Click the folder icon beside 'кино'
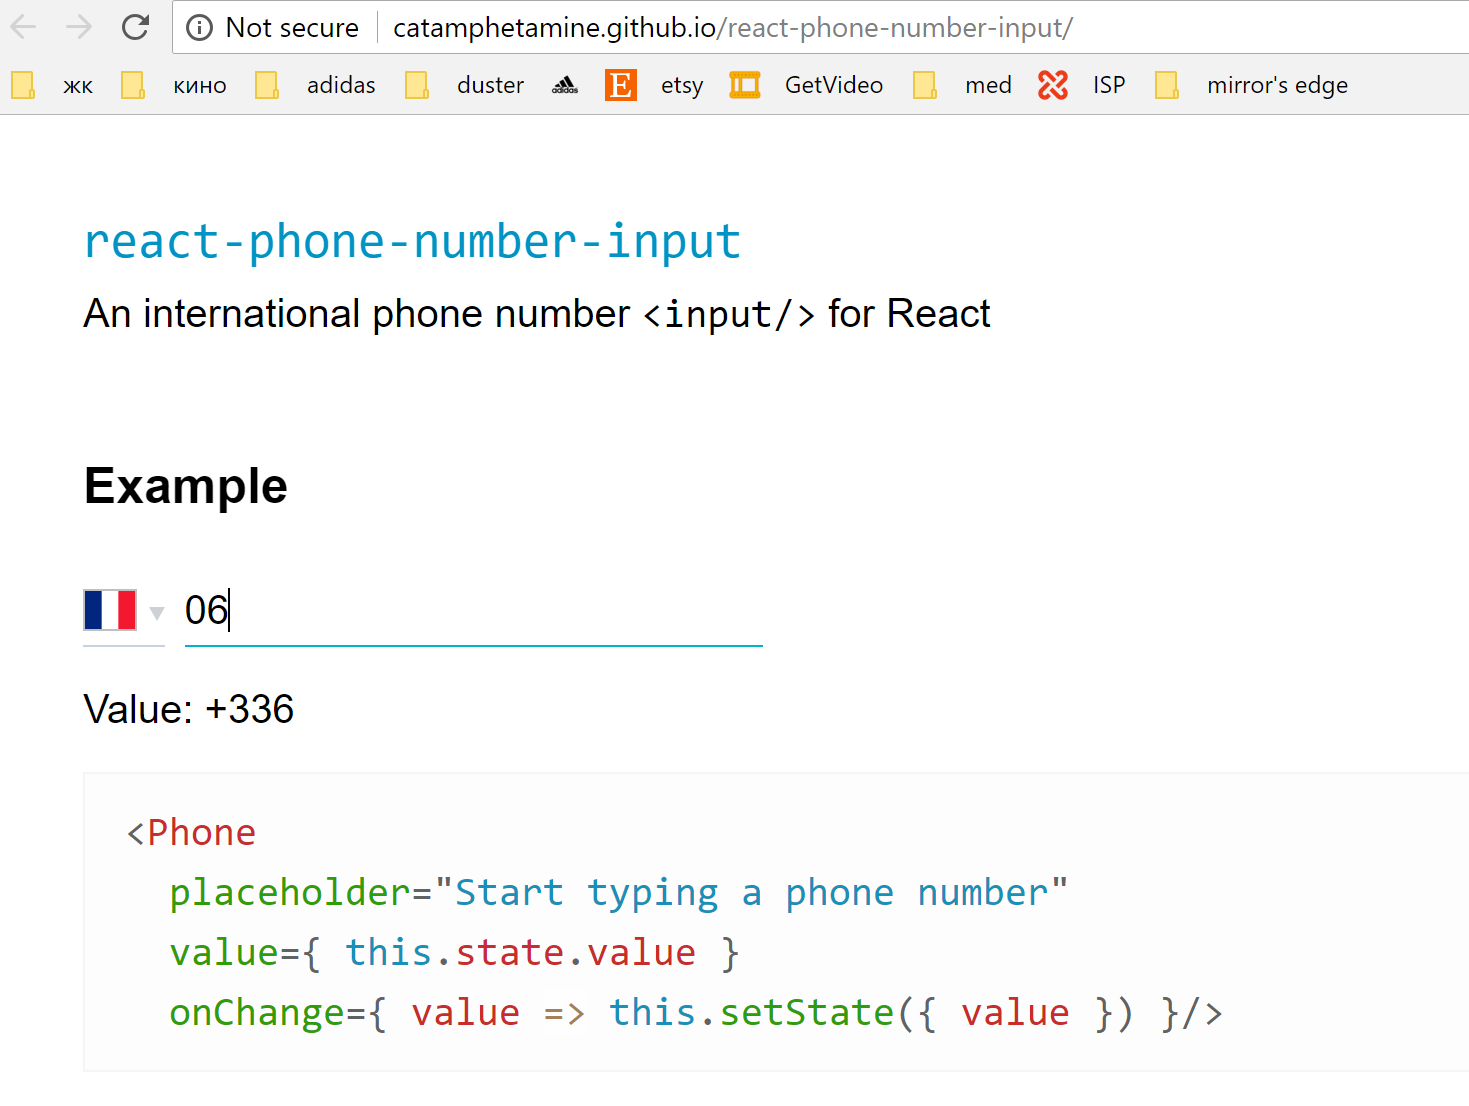The width and height of the screenshot is (1469, 1106). click(133, 85)
